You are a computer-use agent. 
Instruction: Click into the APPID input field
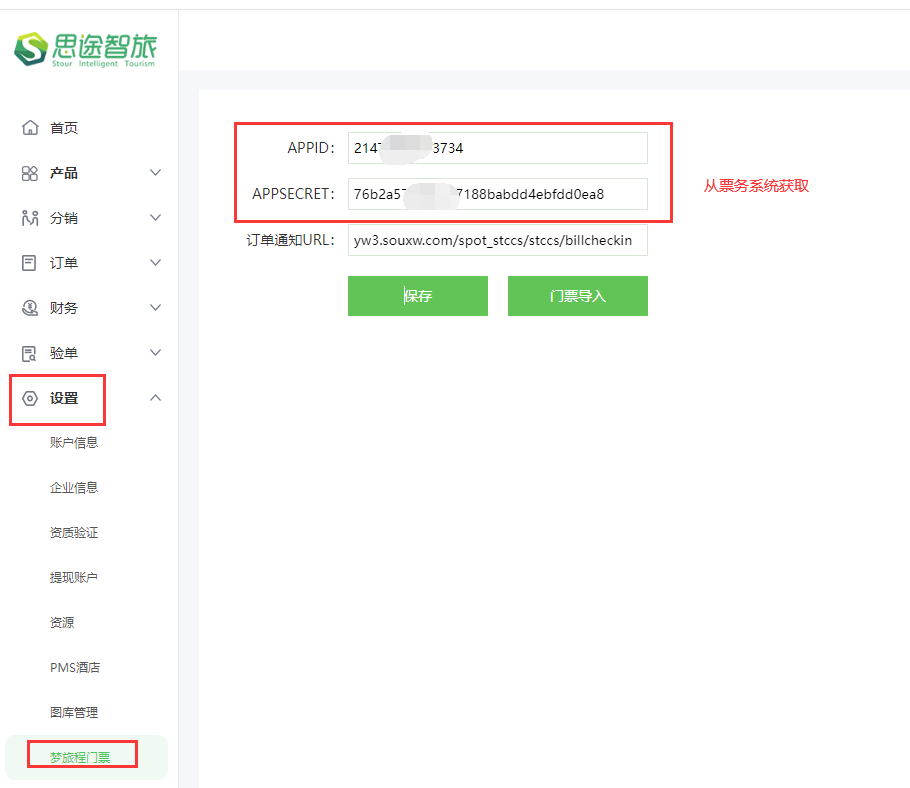[497, 148]
